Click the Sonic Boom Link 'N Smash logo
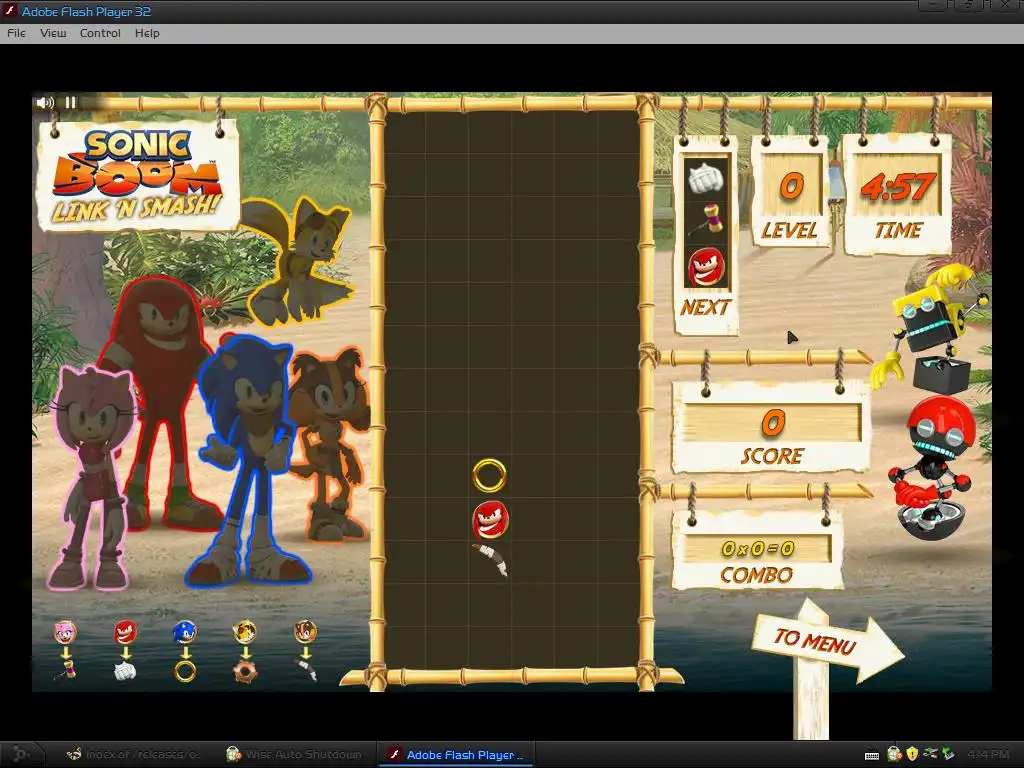The image size is (1024, 768). point(138,176)
